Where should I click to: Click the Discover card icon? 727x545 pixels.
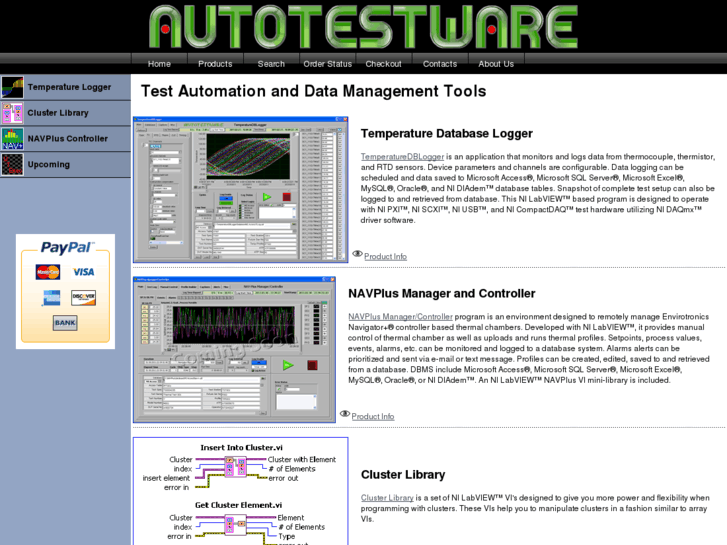tap(83, 298)
